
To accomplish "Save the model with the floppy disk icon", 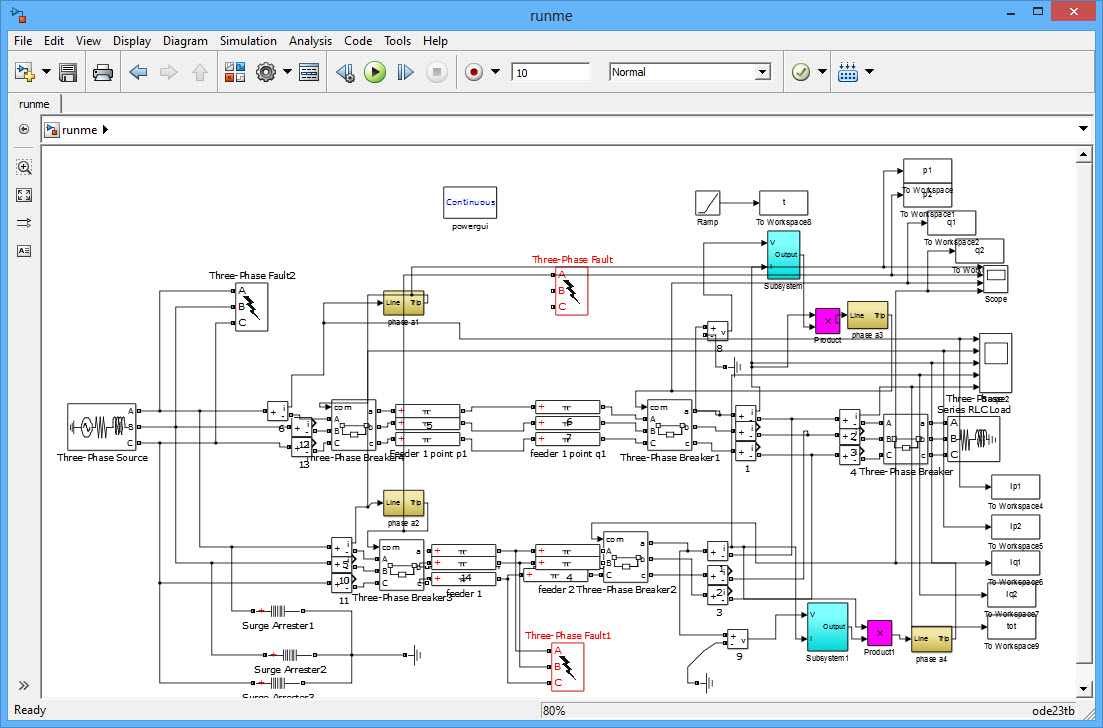I will 68,72.
